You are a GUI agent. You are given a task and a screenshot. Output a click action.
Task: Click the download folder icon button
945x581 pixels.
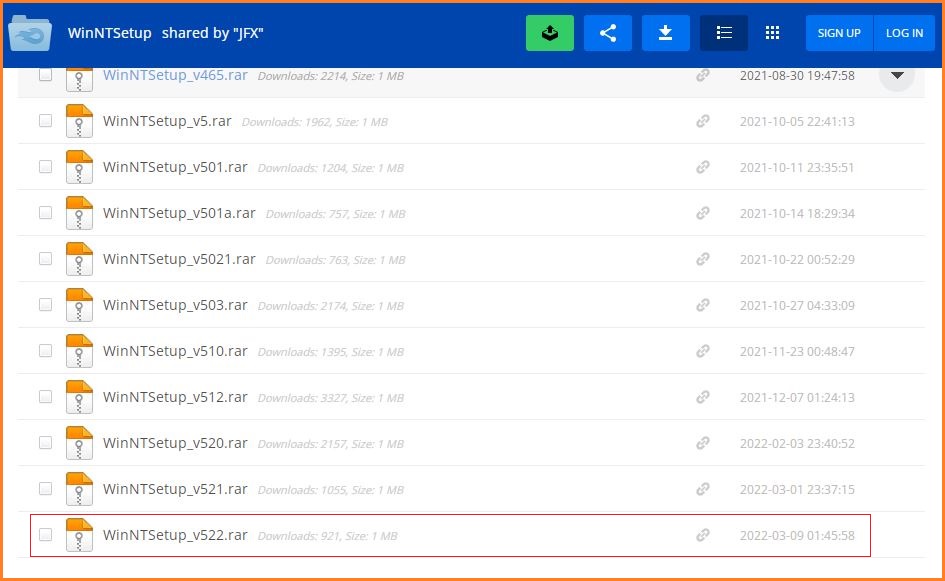click(x=665, y=33)
